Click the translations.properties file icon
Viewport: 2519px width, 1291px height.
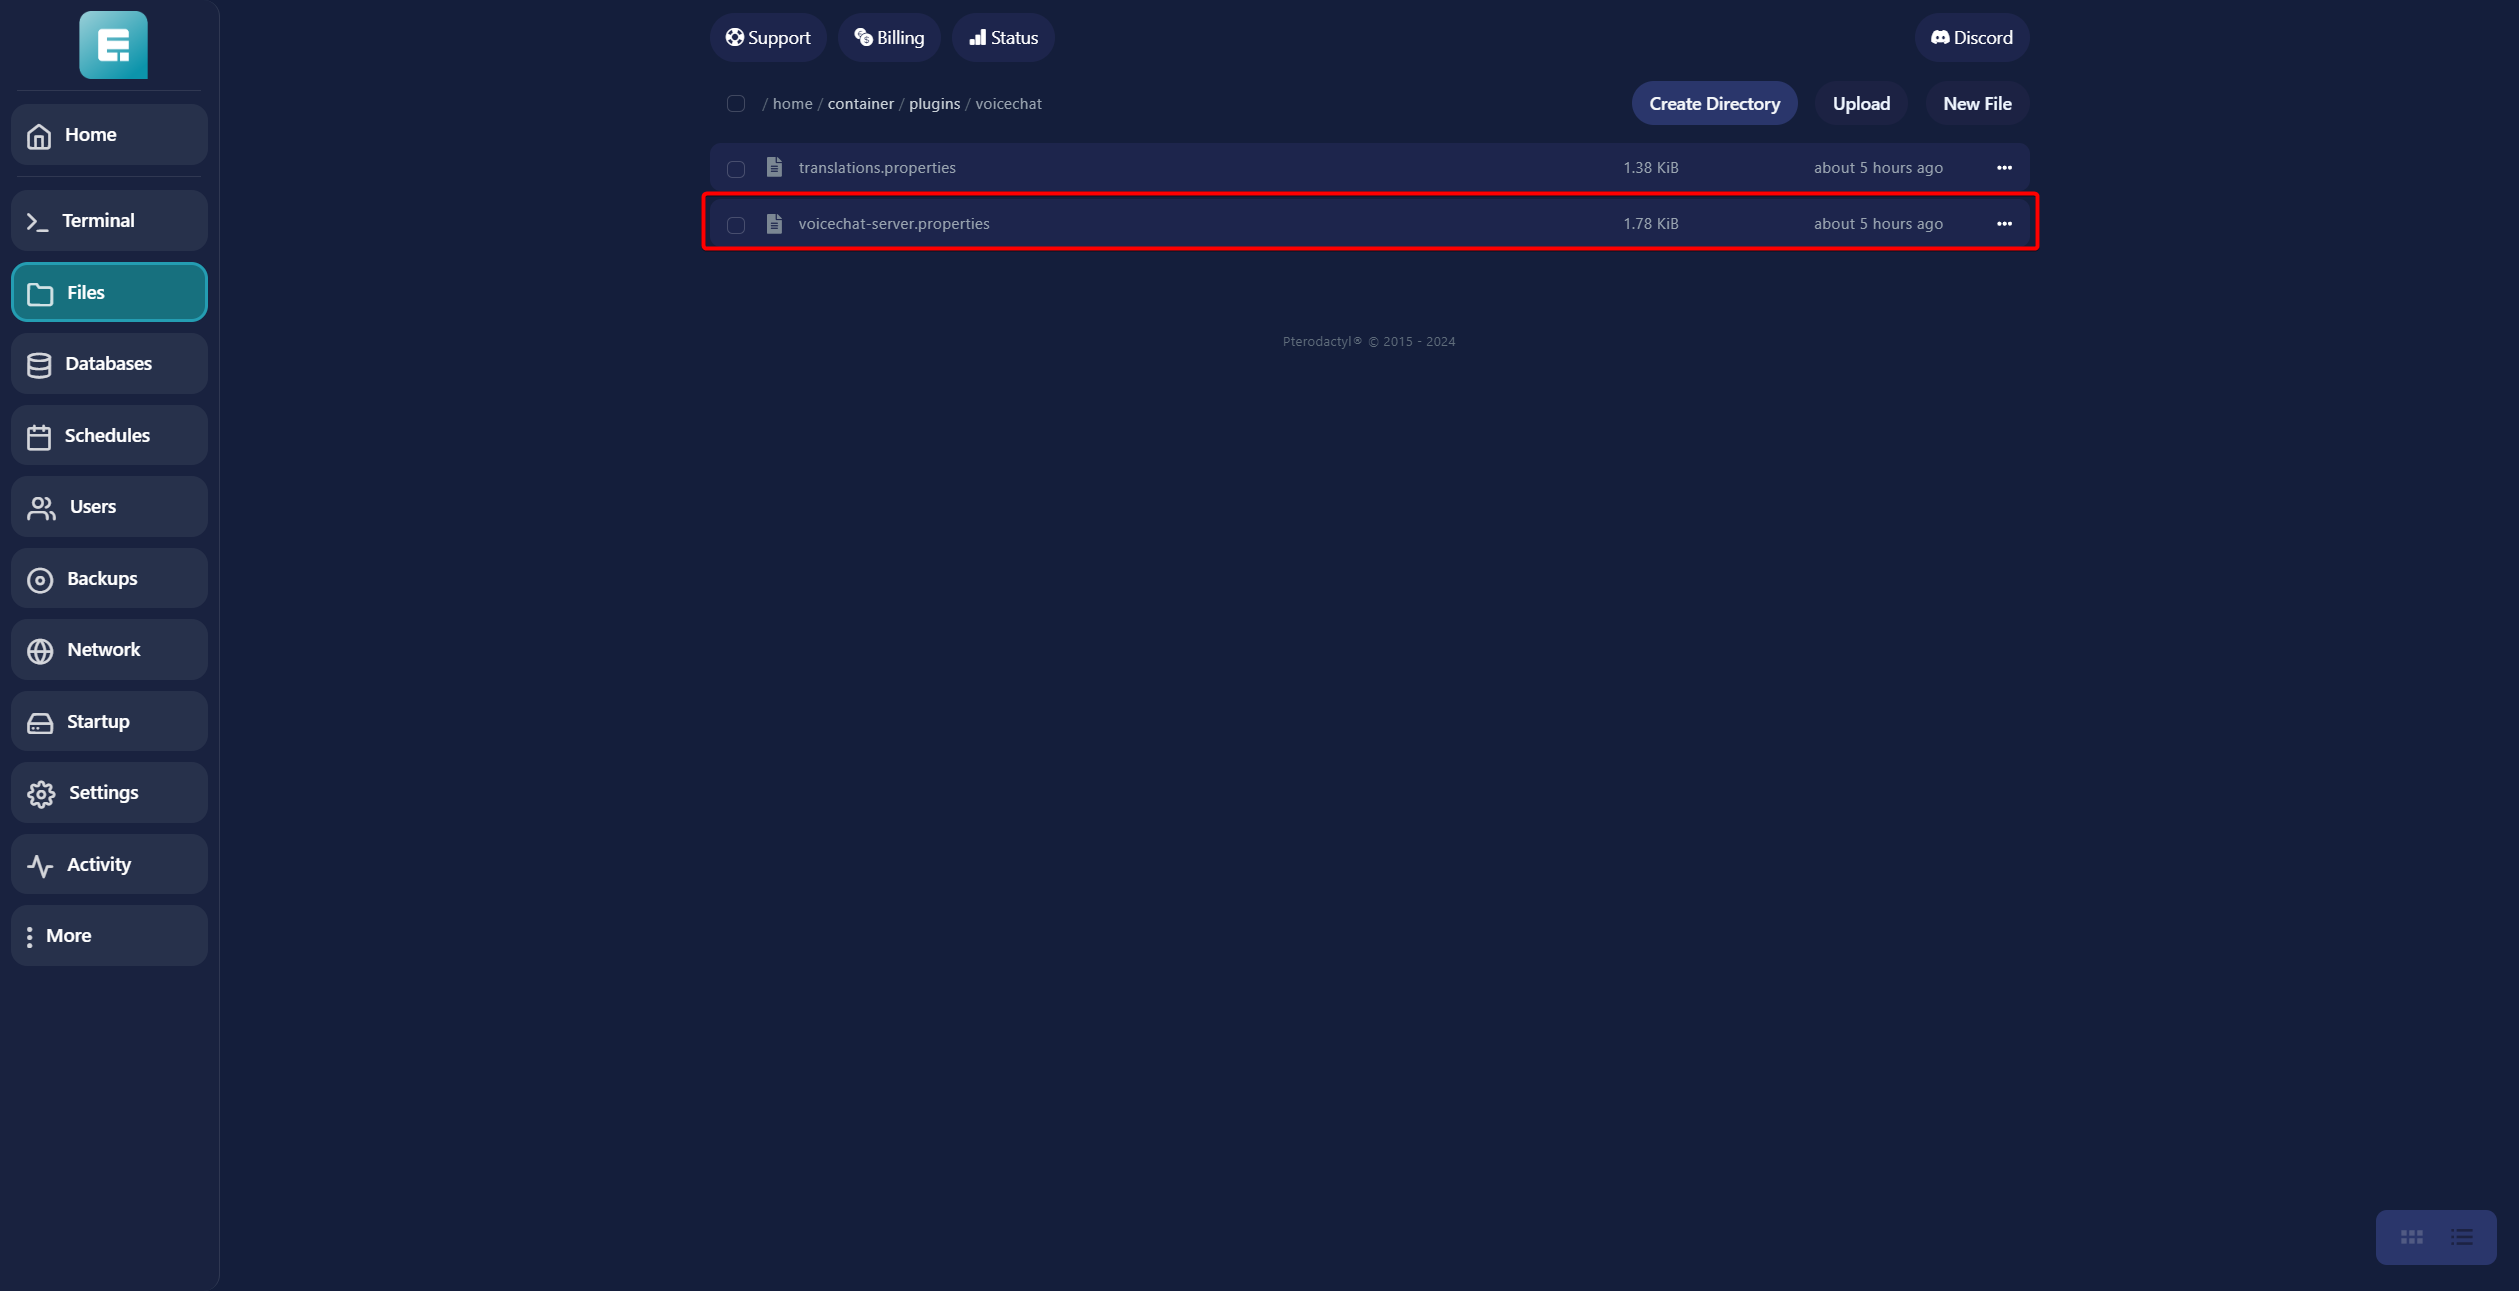point(774,167)
